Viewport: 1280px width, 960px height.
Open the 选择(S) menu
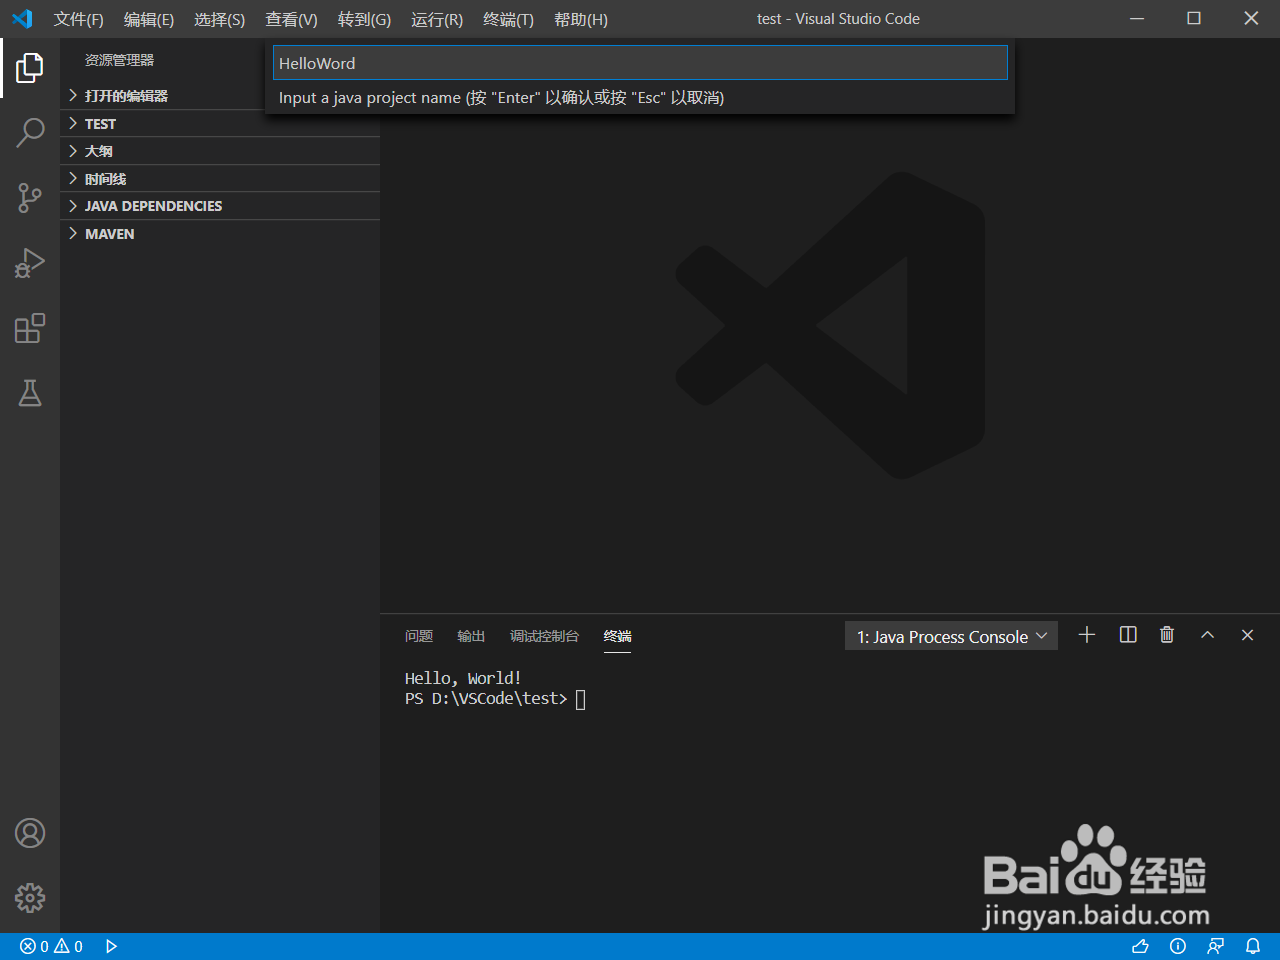pyautogui.click(x=219, y=20)
